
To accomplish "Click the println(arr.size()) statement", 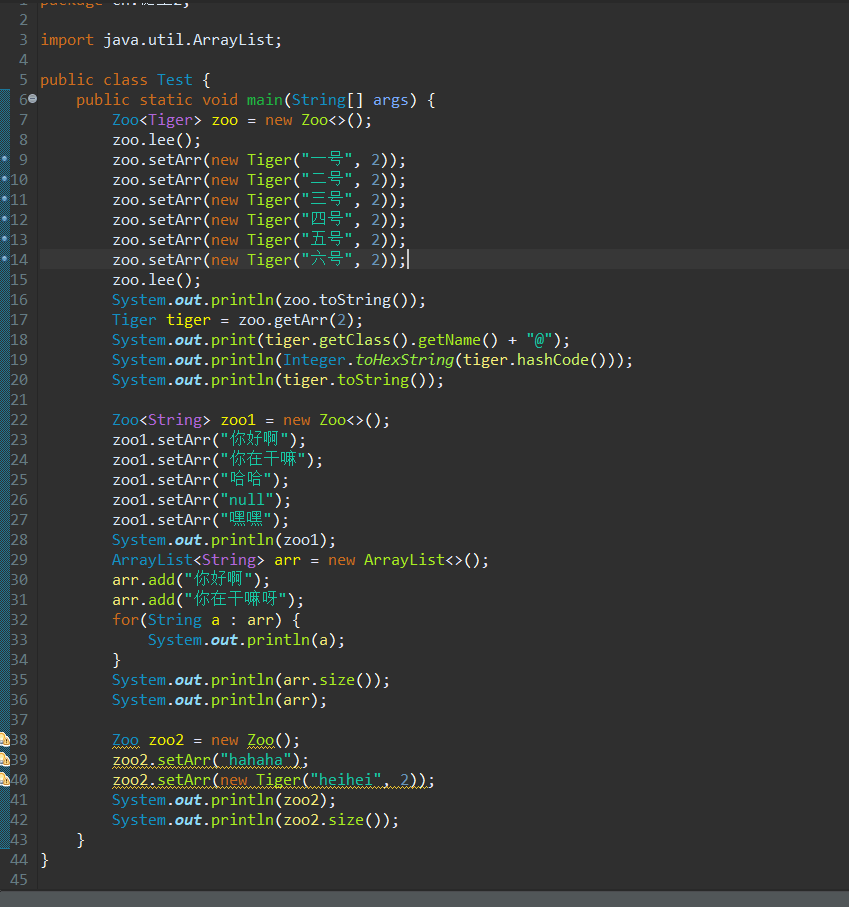I will point(251,680).
